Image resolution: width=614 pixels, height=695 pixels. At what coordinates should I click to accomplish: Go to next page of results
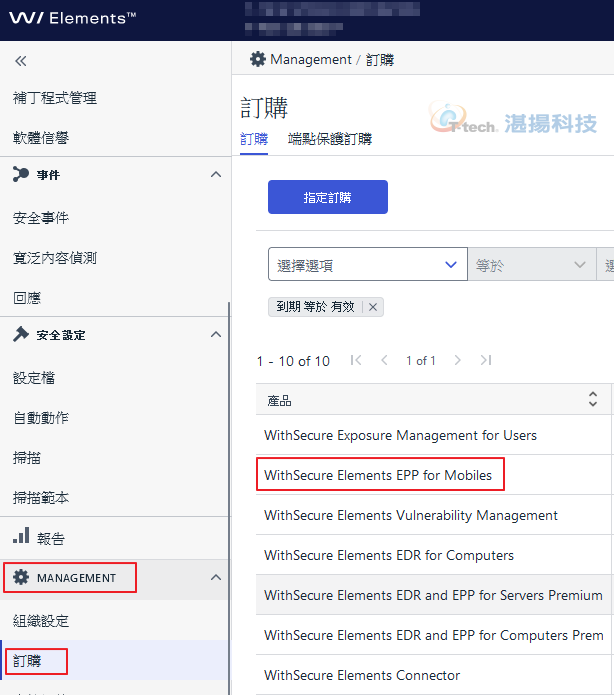458,360
